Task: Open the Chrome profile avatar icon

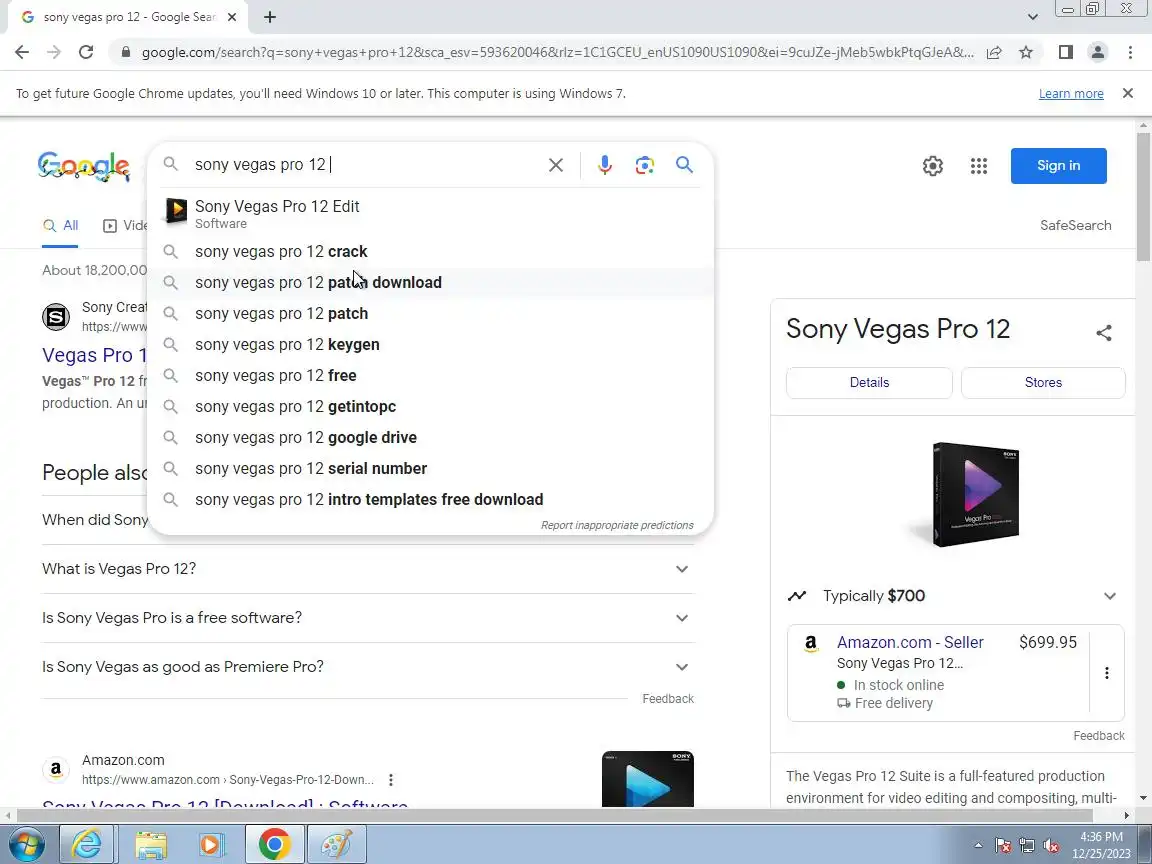Action: point(1098,52)
